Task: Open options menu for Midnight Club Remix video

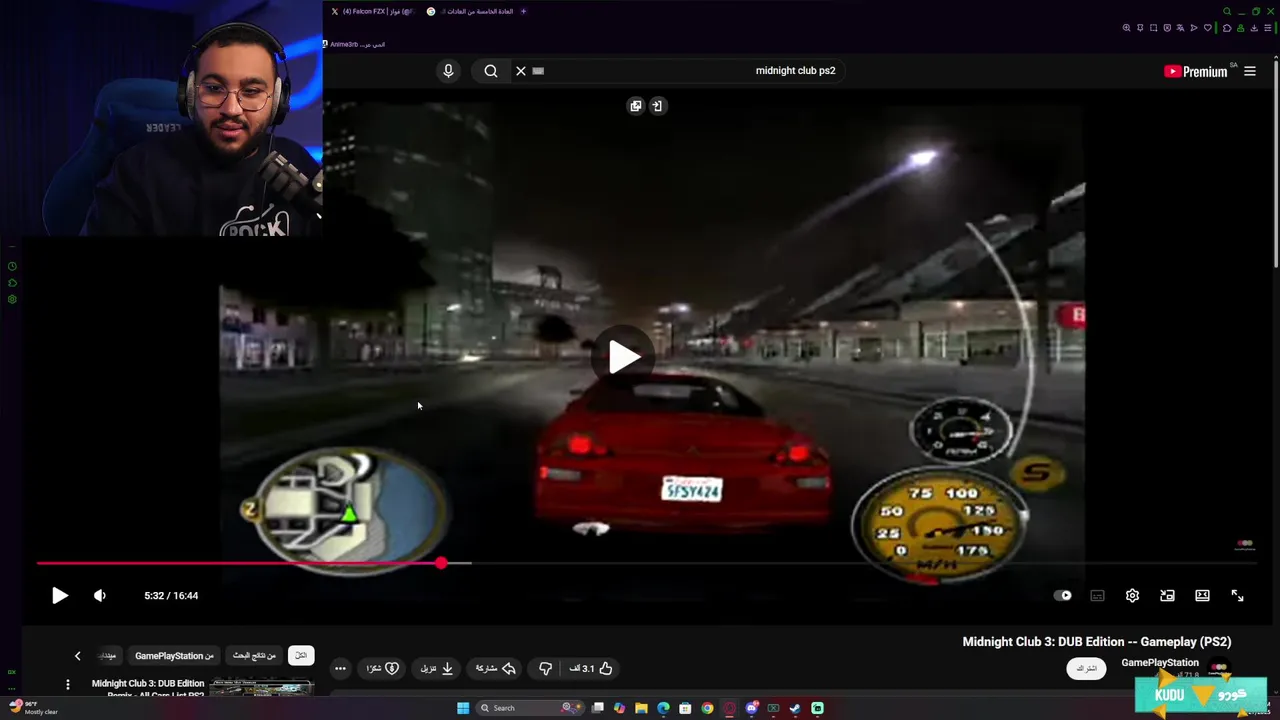Action: coord(68,685)
